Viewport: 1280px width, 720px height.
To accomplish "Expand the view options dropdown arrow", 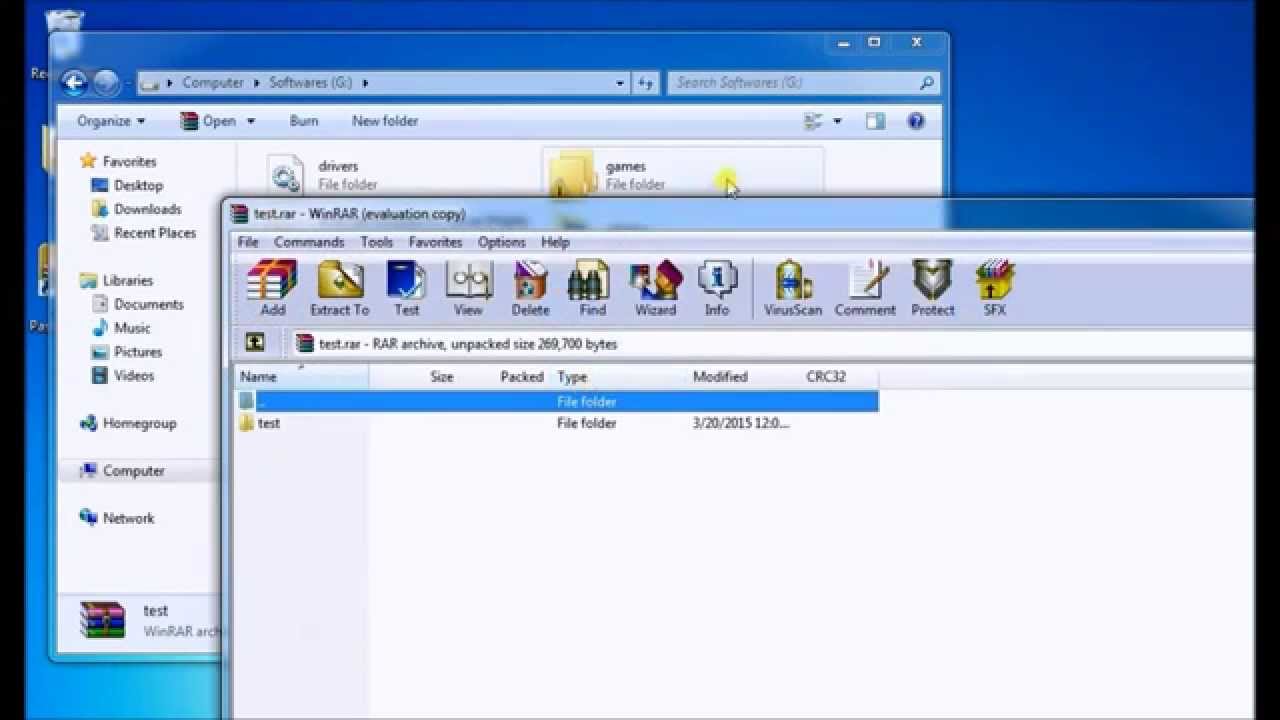I will tap(837, 121).
